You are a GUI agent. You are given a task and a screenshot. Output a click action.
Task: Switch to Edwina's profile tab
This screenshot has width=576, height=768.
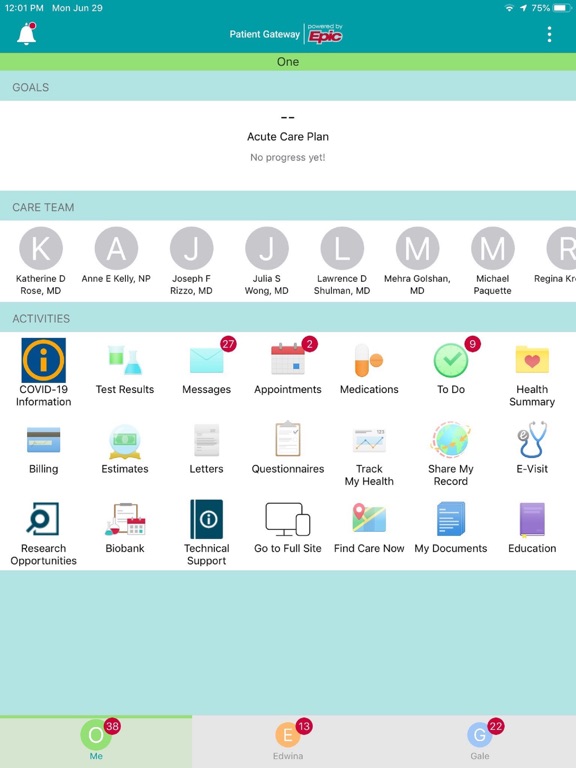coord(288,741)
